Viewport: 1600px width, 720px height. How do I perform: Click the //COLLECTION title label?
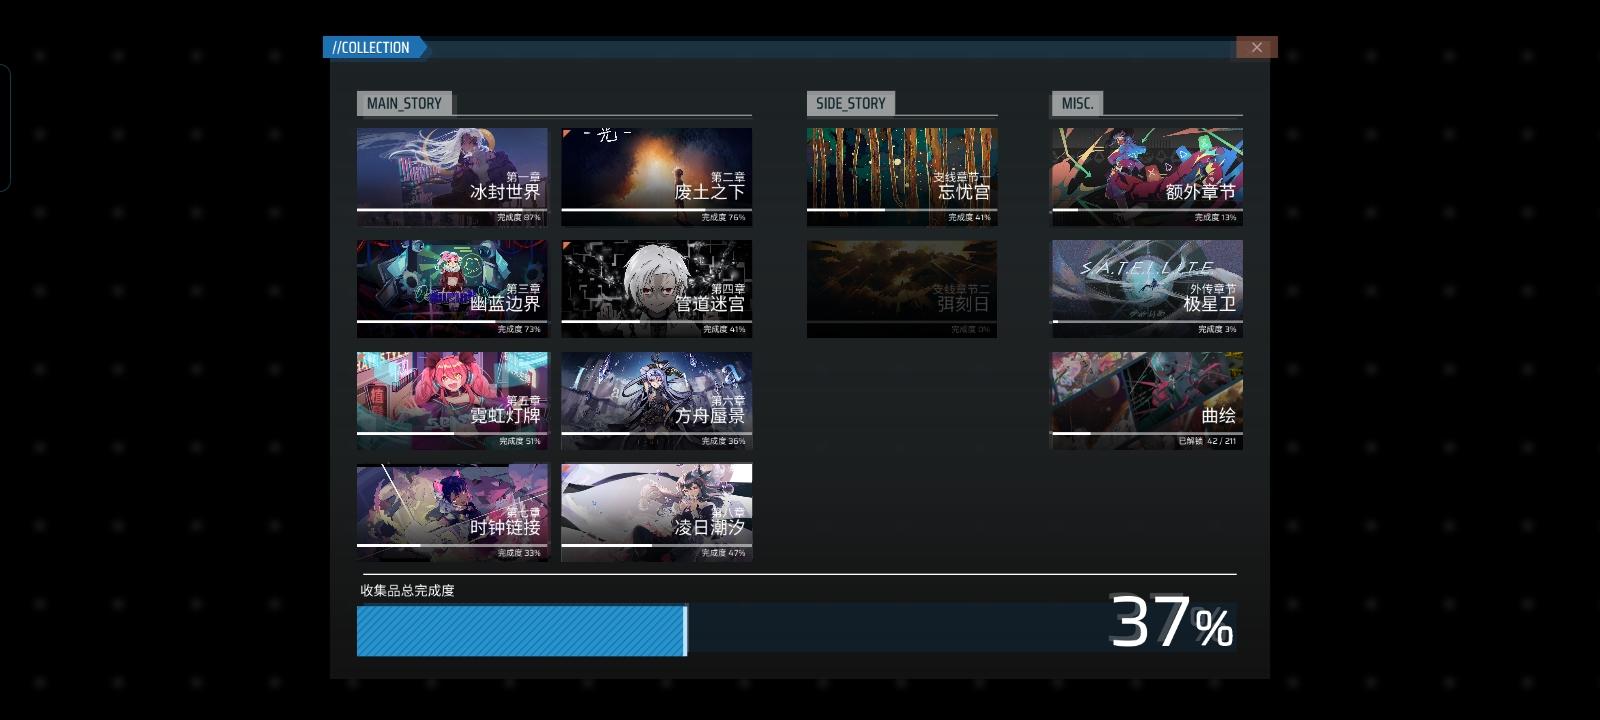372,47
